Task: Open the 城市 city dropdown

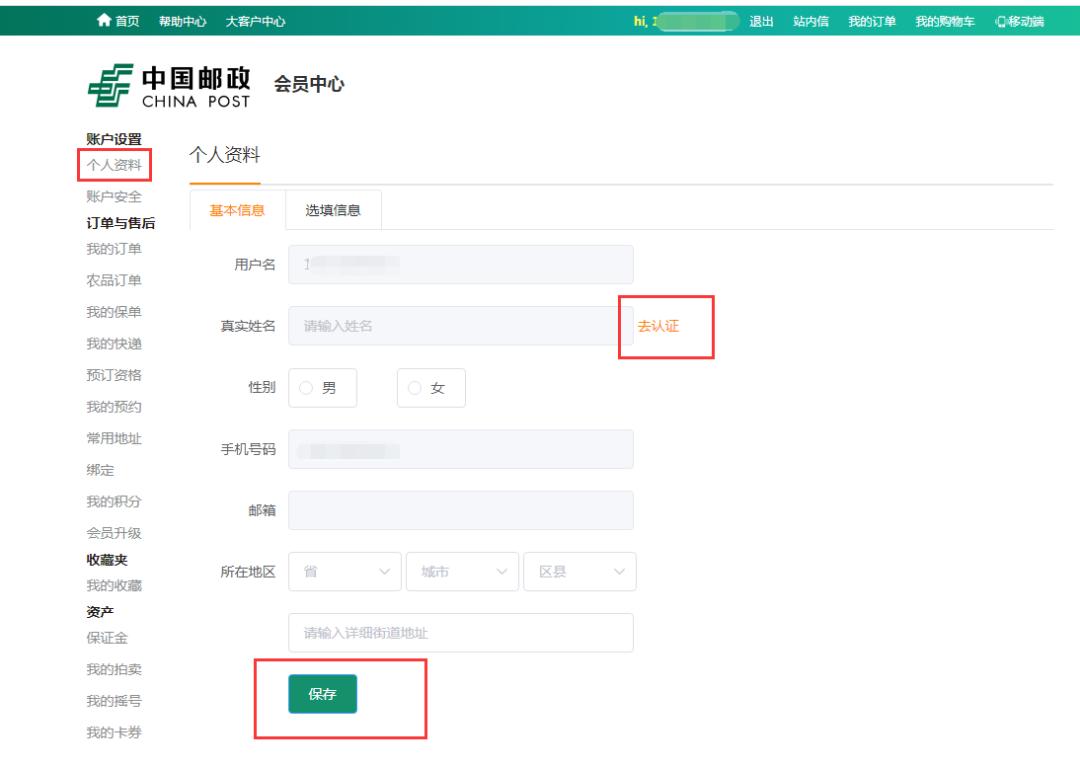Action: 462,571
